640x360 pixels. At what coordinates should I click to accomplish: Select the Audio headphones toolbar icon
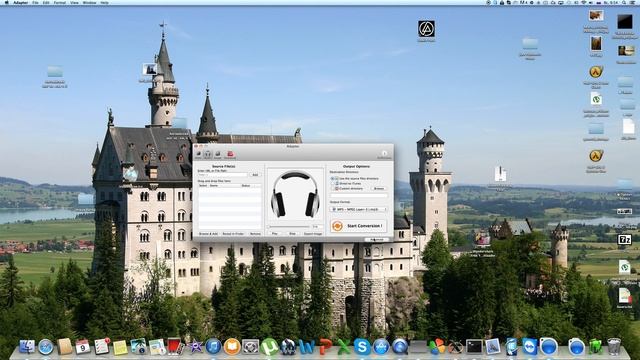point(208,155)
